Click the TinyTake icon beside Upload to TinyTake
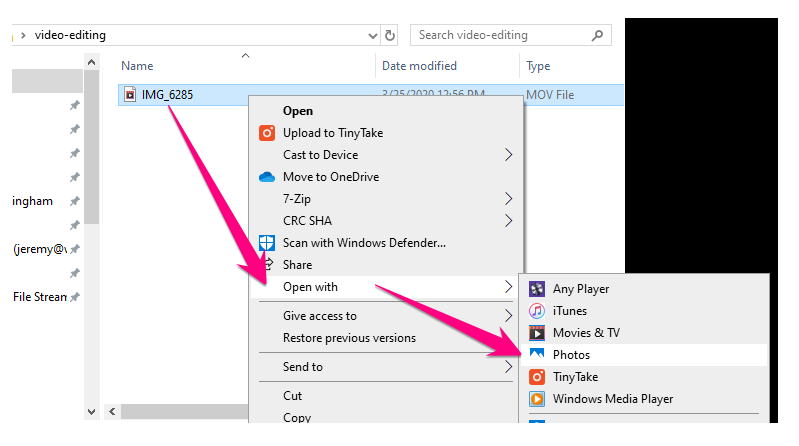This screenshot has width=799, height=446. (x=267, y=133)
